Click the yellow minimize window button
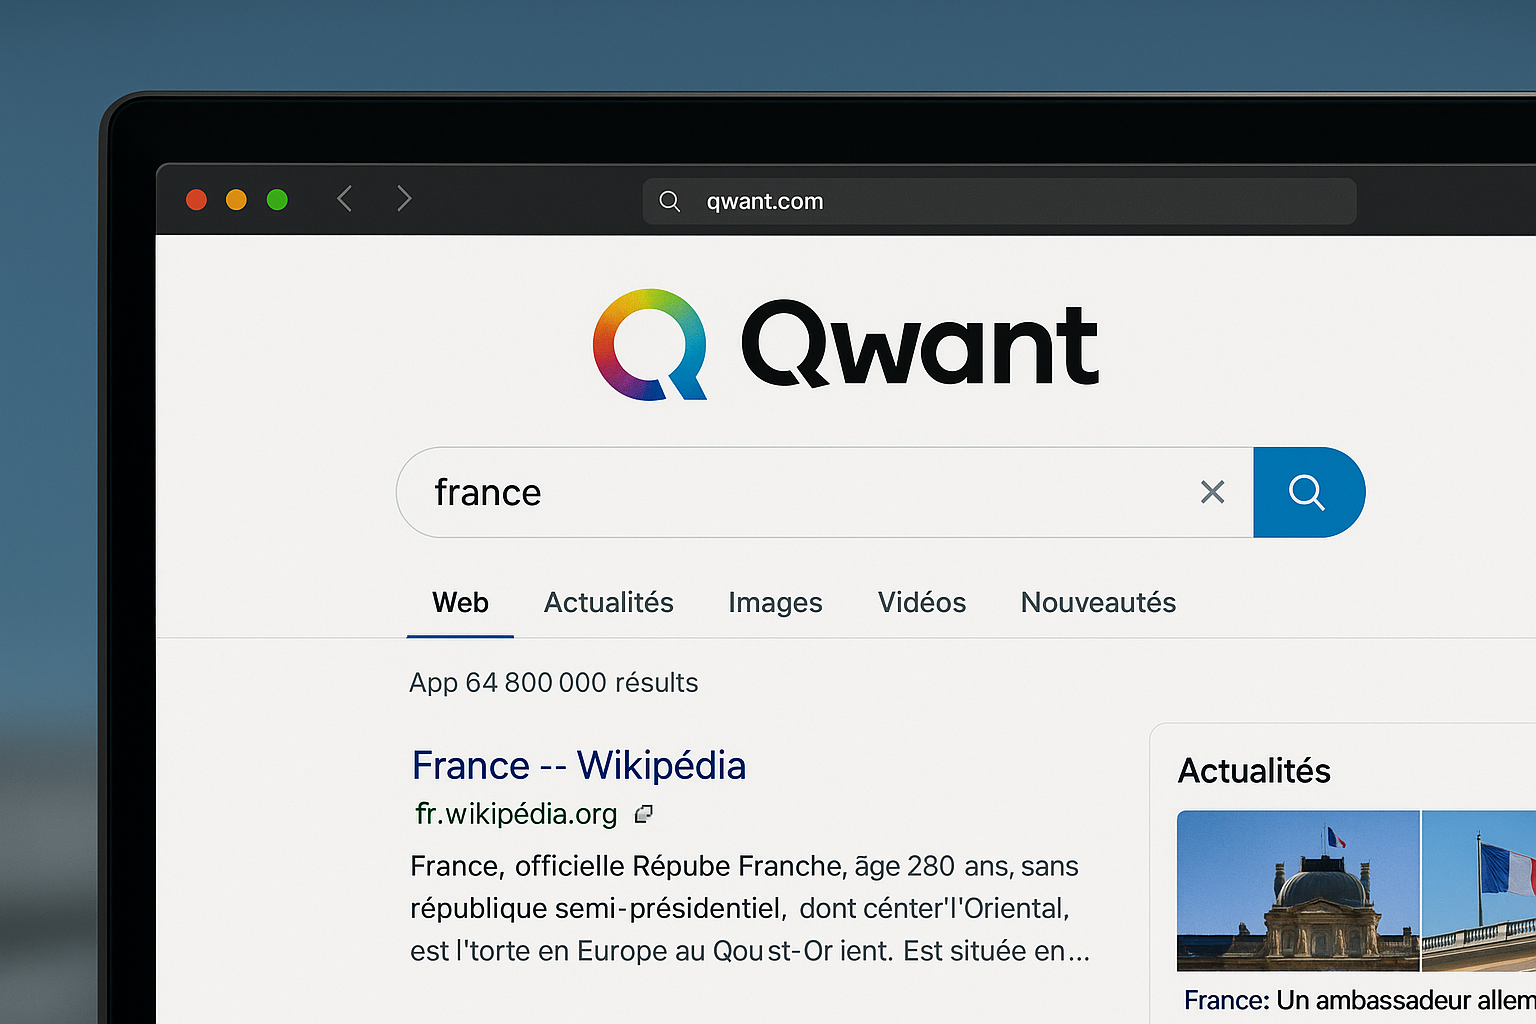The image size is (1536, 1024). [236, 200]
